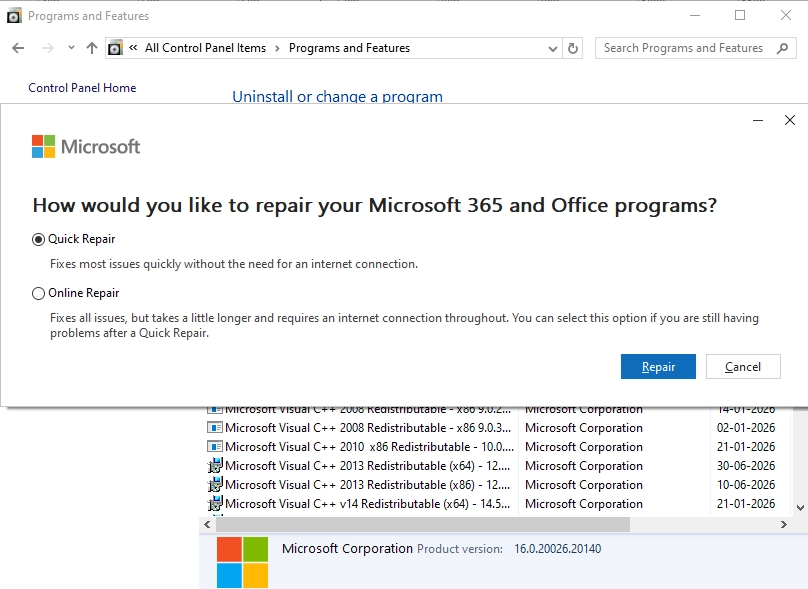Screen dimensions: 808x589
Task: Open Control Panel Home link
Action: tap(82, 88)
